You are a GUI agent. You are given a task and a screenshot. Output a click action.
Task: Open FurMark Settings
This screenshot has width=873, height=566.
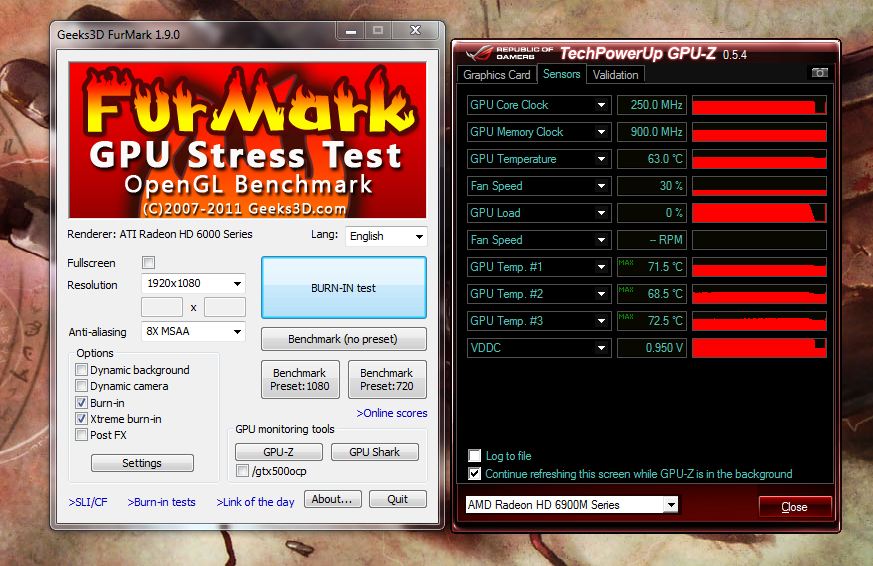(x=142, y=463)
